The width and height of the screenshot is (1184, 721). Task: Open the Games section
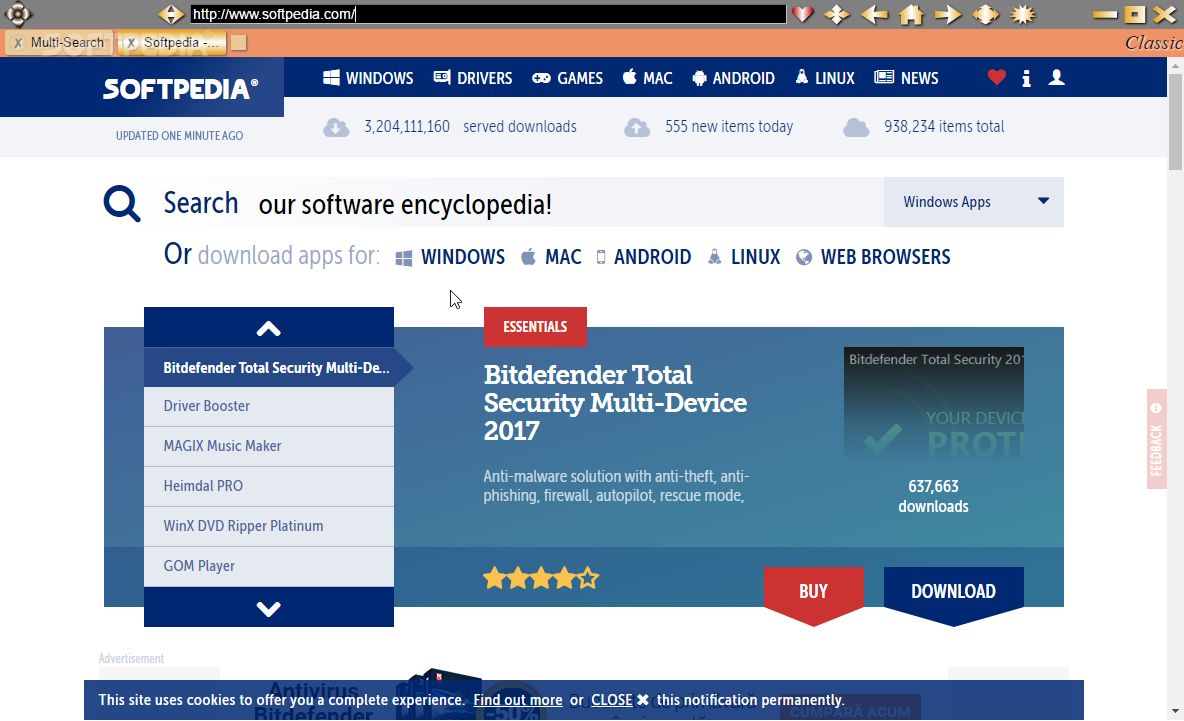(567, 78)
